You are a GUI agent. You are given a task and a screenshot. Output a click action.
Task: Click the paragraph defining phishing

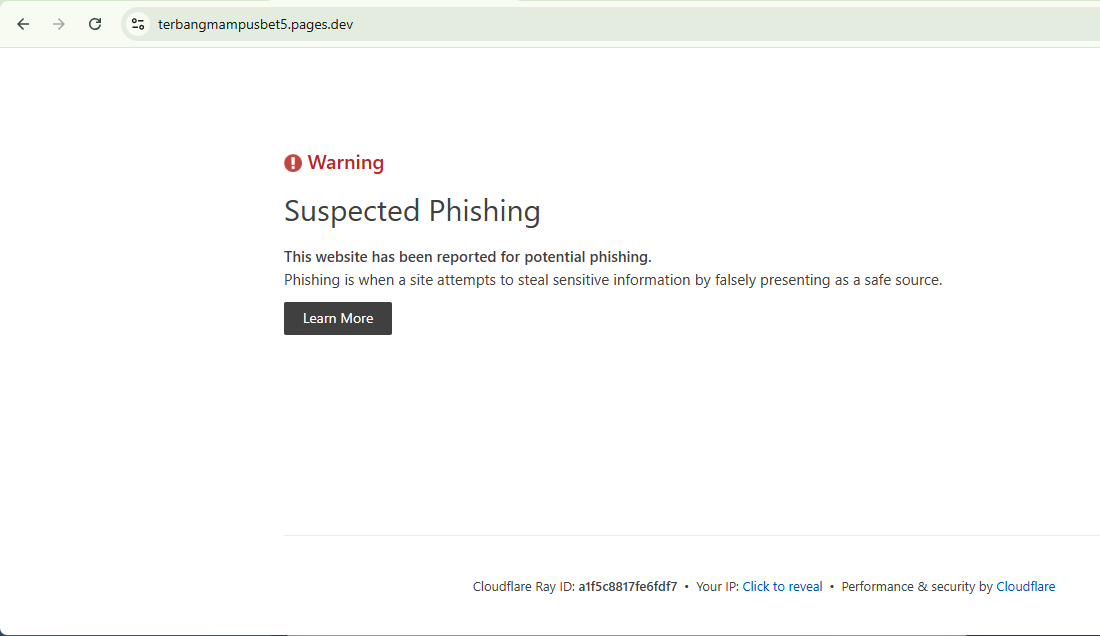(612, 280)
